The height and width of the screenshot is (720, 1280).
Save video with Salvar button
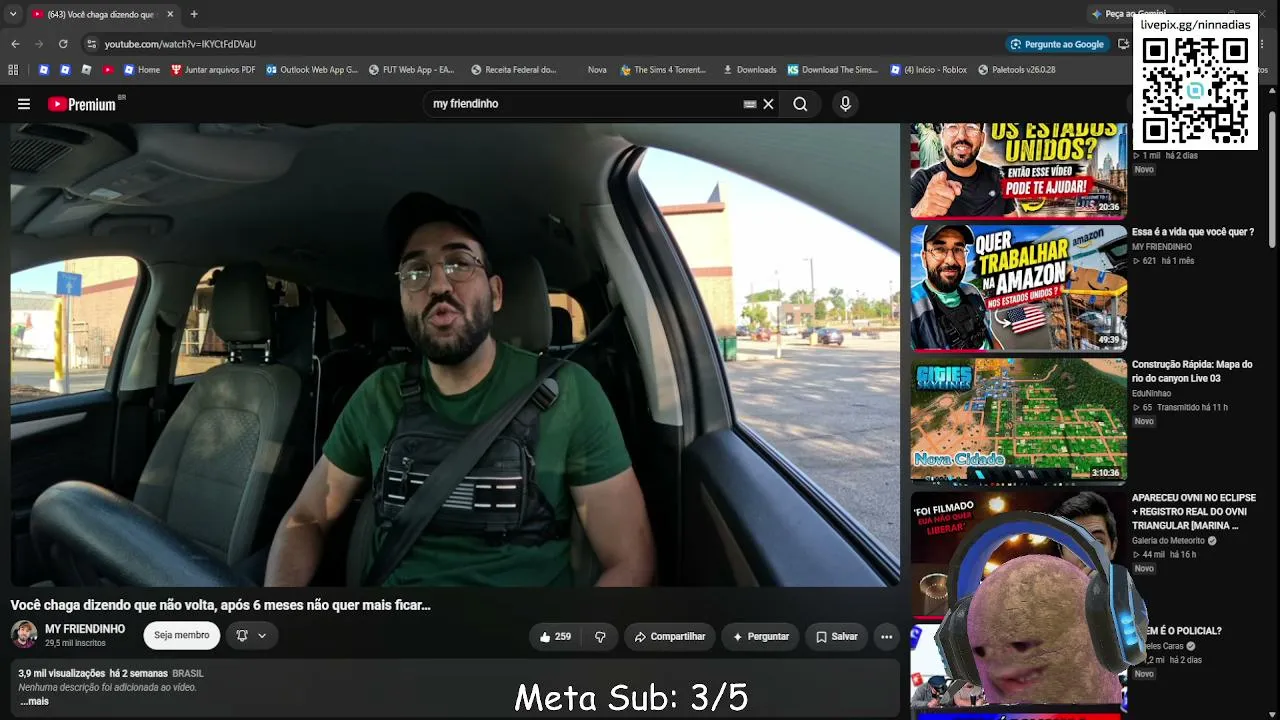[x=837, y=636]
